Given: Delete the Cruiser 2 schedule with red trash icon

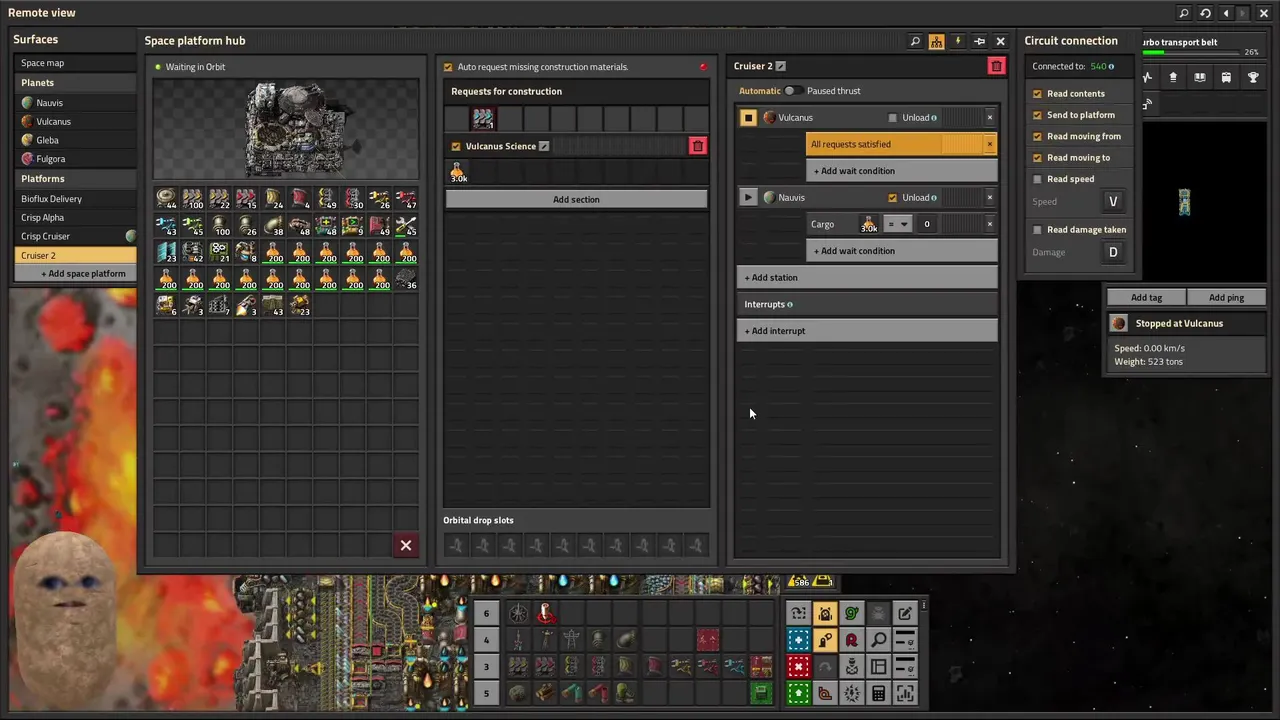Looking at the screenshot, I should coord(996,66).
